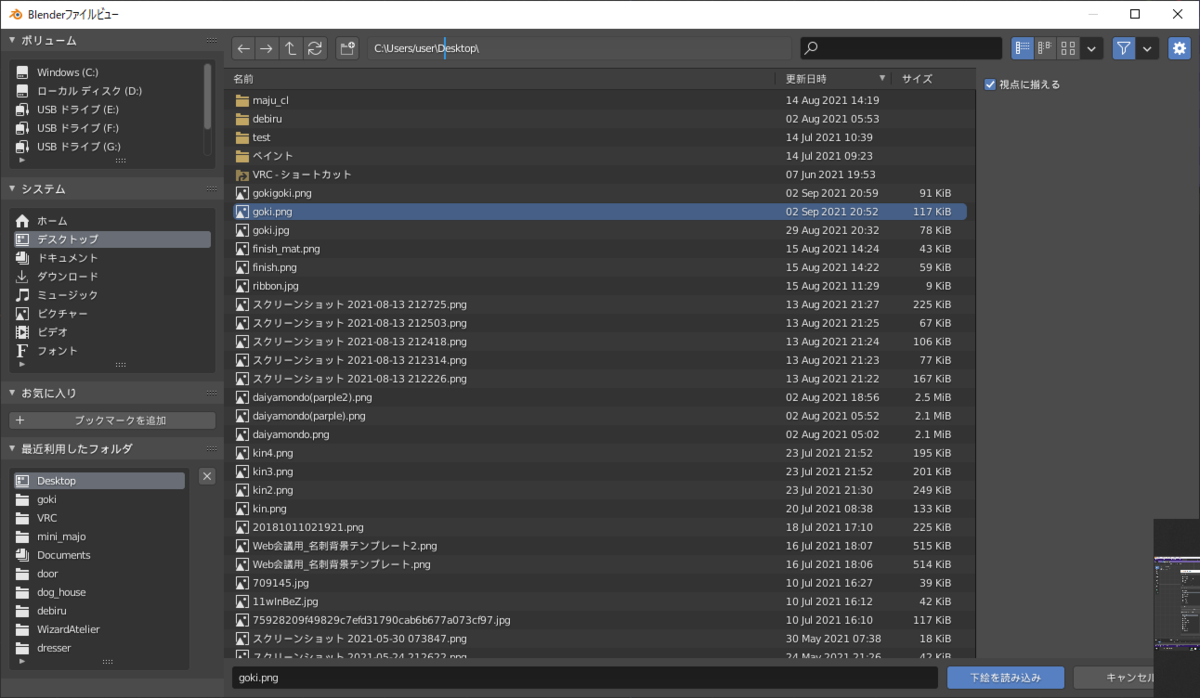Switch to thumbnail display mode

point(1069,48)
